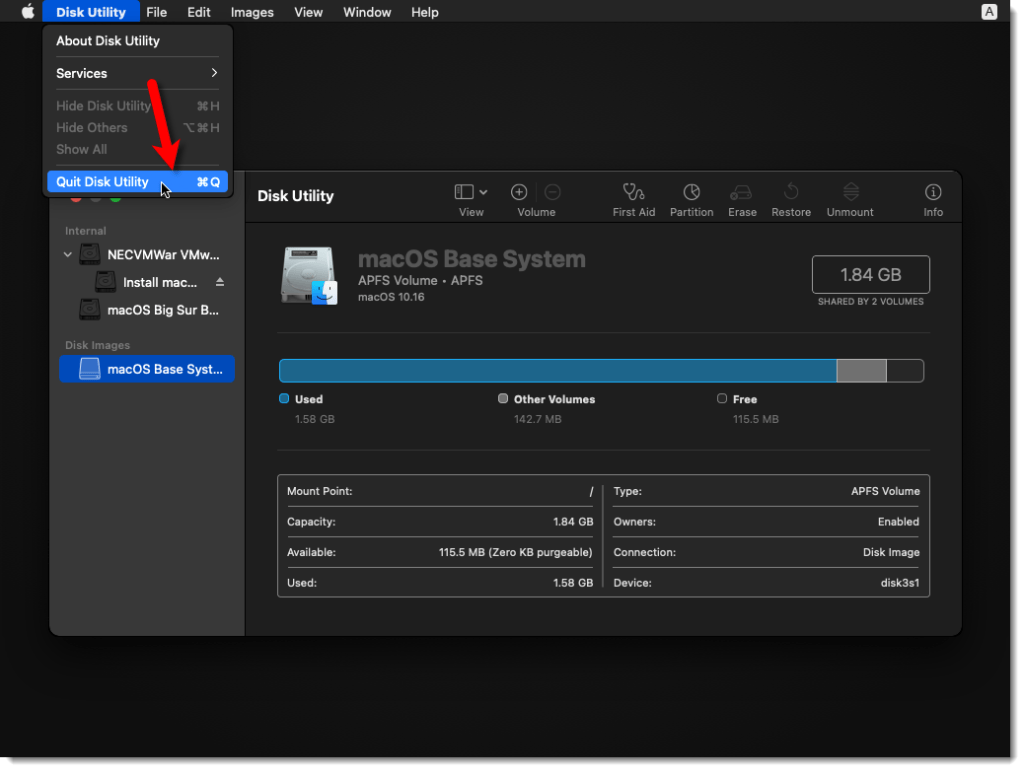Click the blue used segment of storage bar

(x=558, y=371)
